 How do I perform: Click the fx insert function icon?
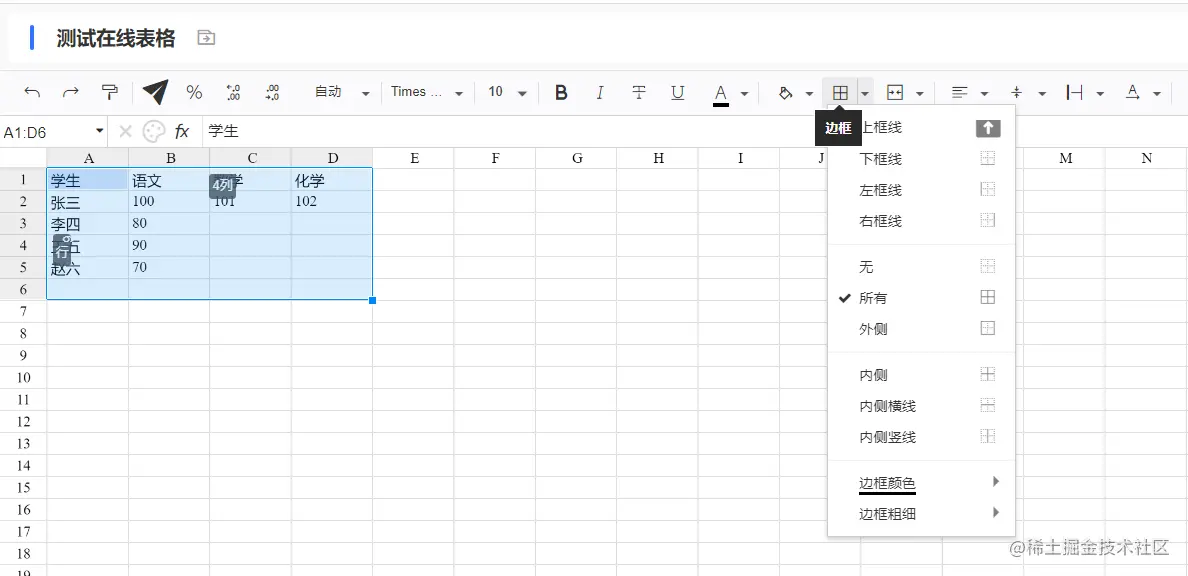(x=182, y=132)
